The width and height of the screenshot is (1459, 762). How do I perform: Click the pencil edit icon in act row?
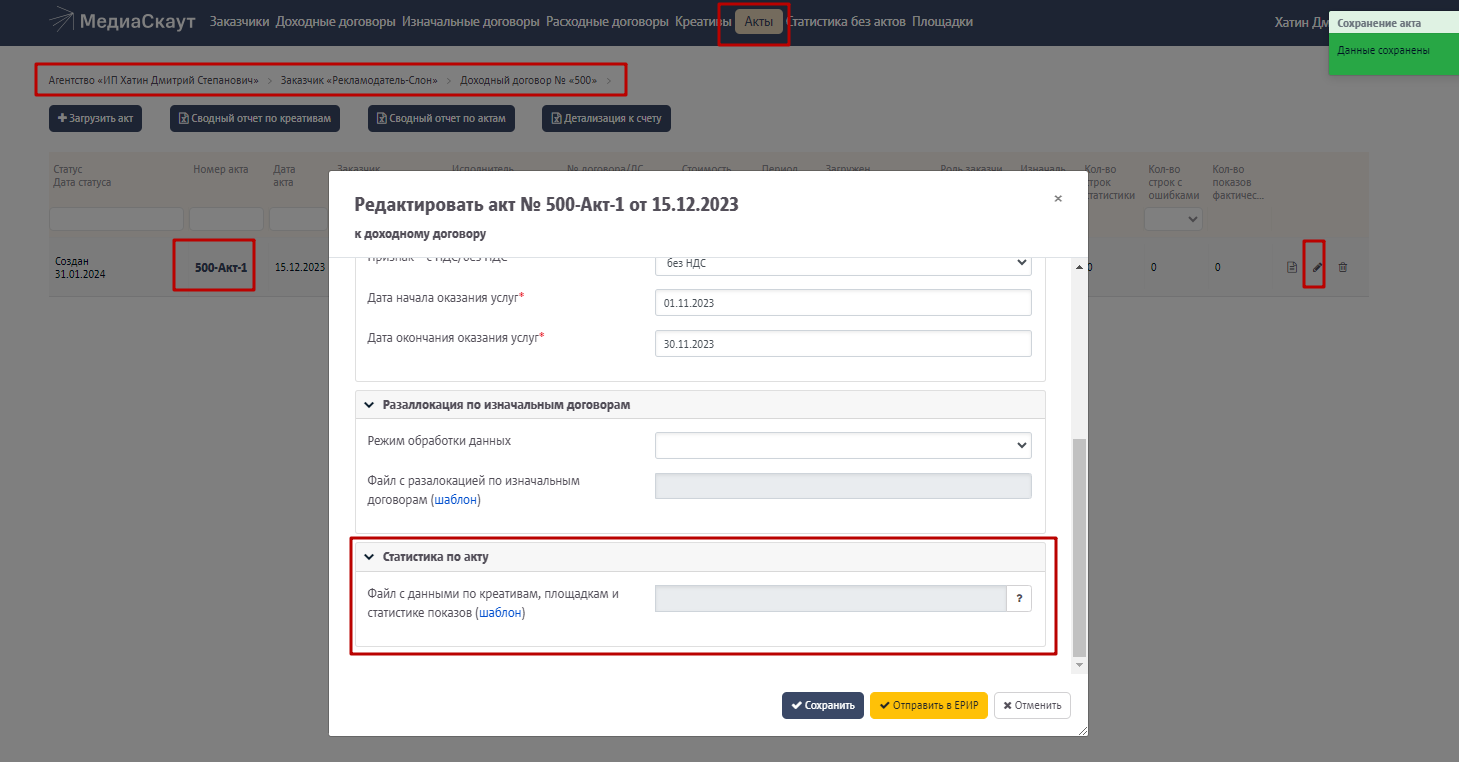click(1317, 267)
